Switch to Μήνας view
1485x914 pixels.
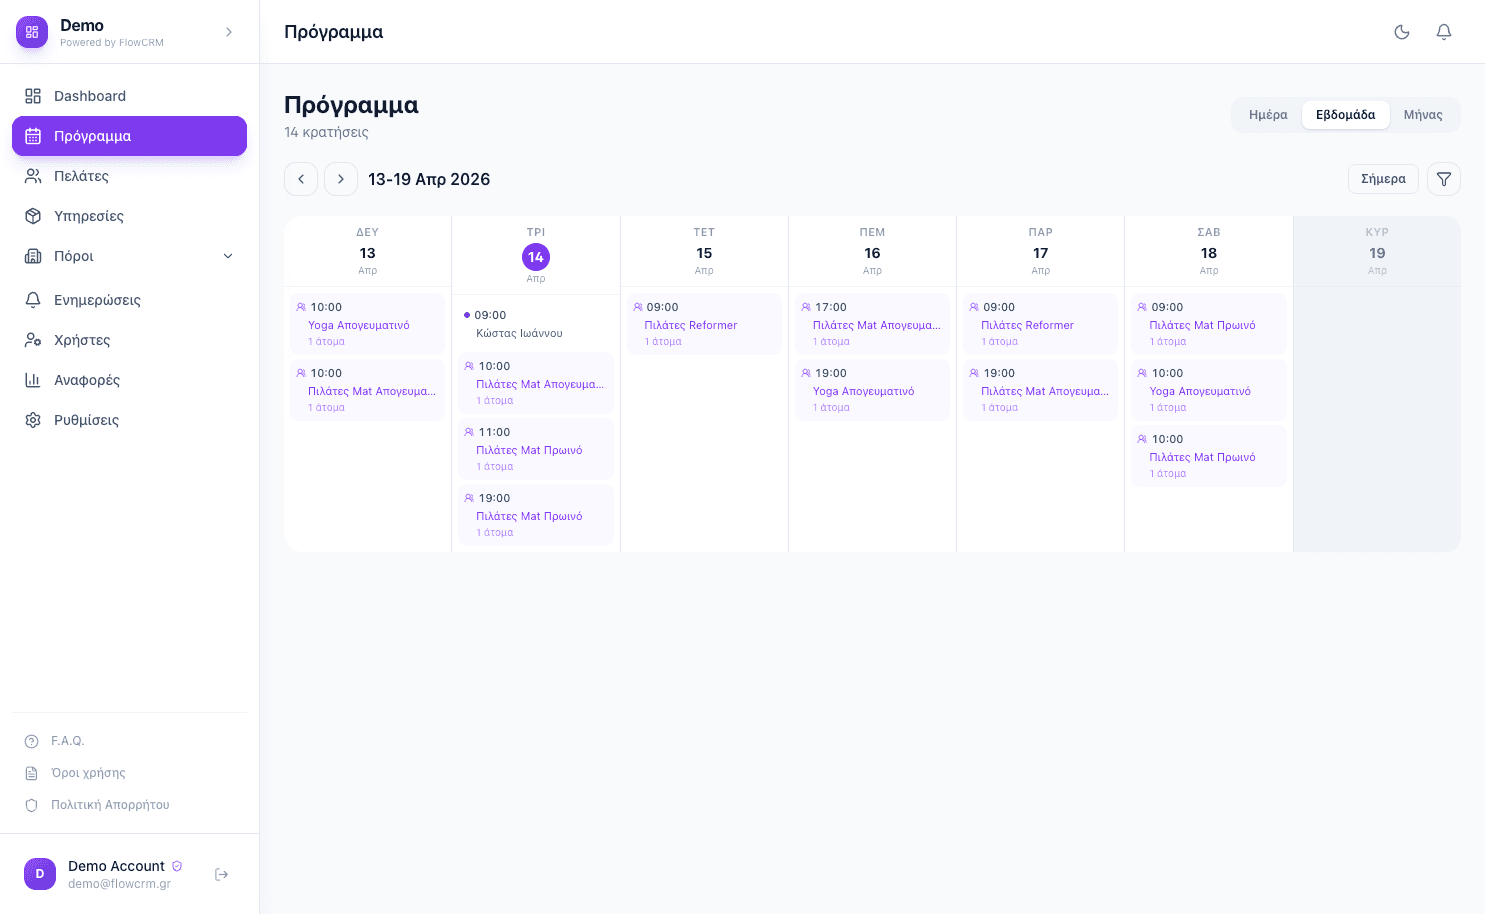tap(1423, 115)
